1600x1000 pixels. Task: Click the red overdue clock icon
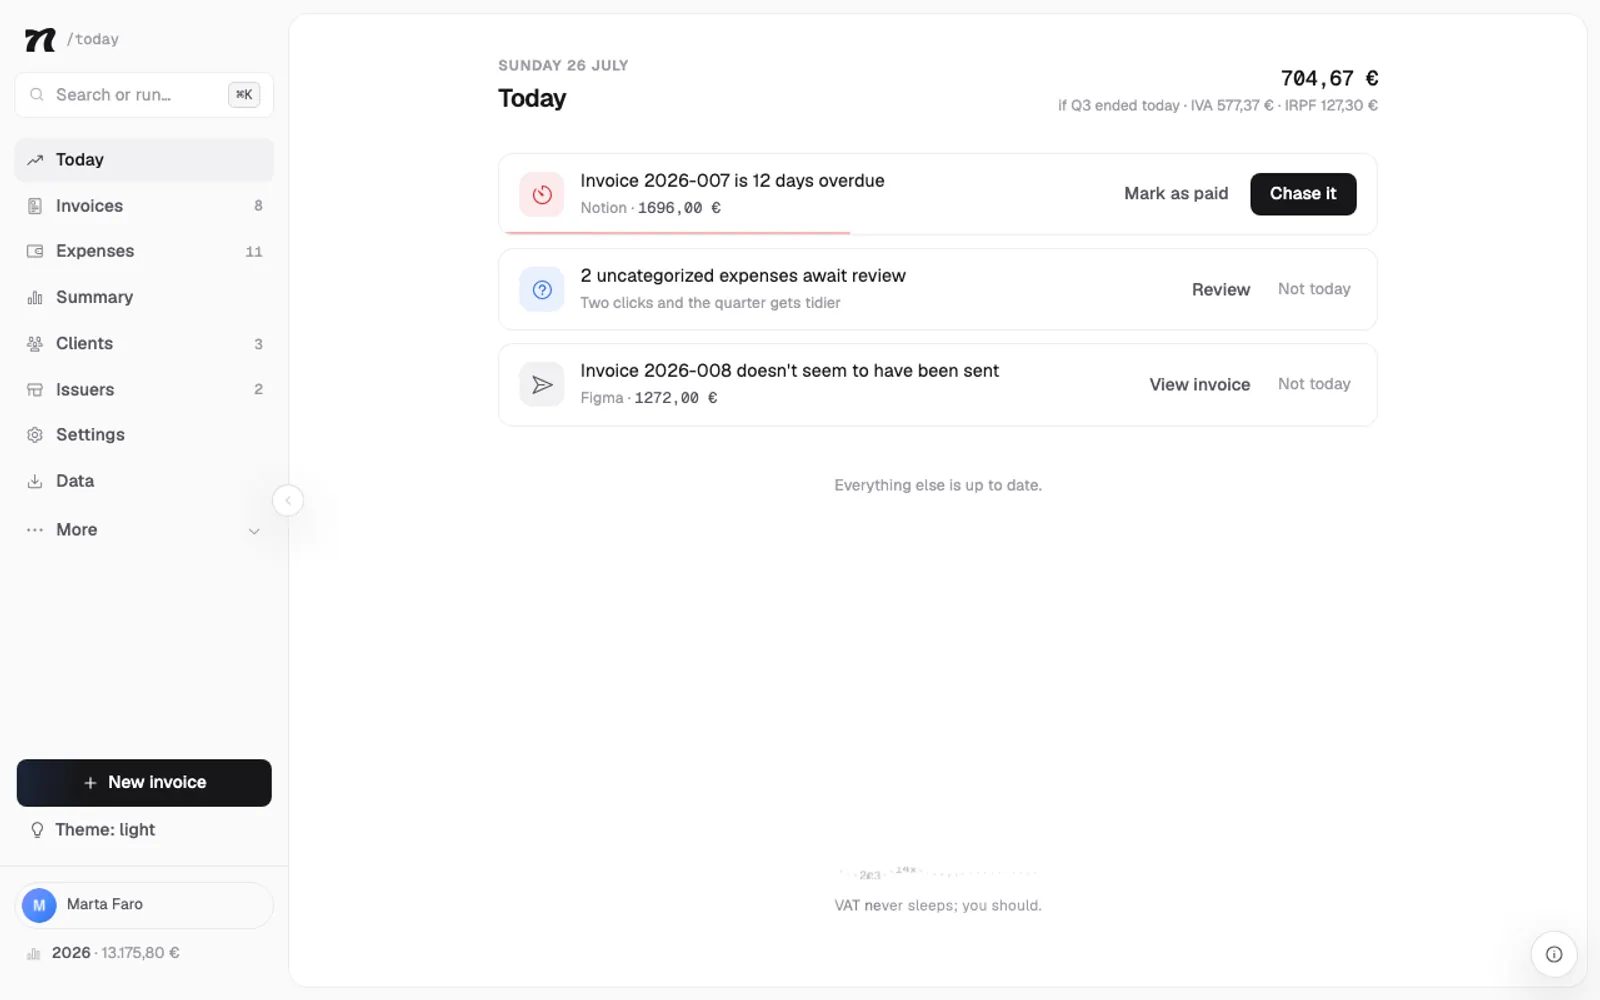[542, 194]
